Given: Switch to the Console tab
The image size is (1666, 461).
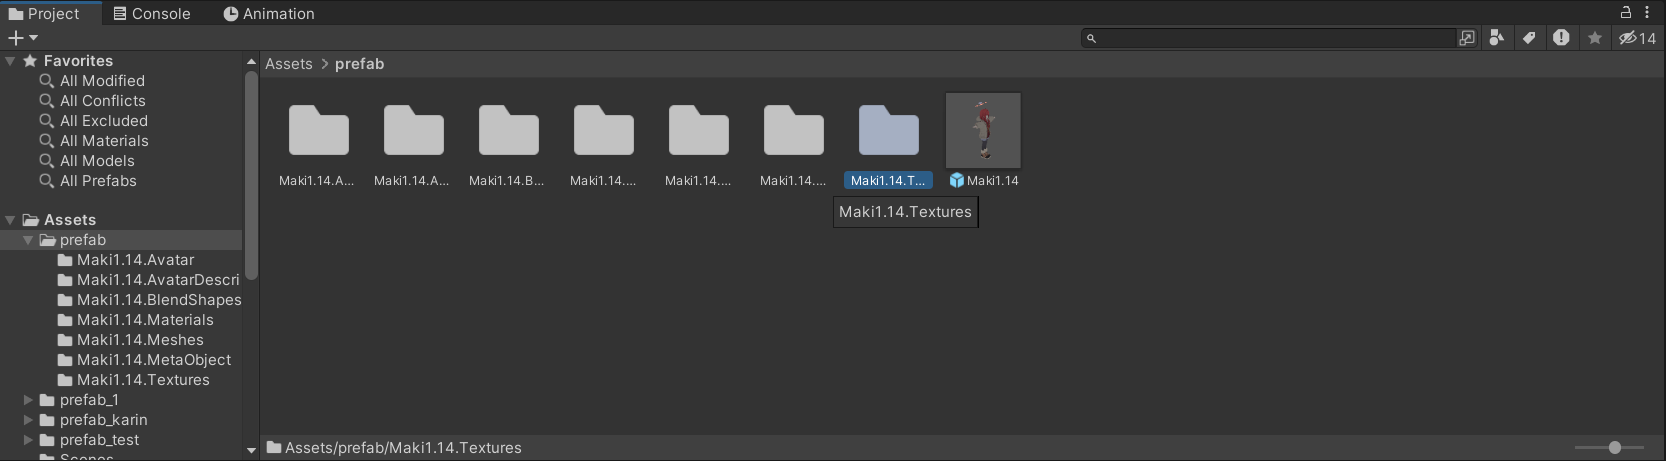Looking at the screenshot, I should click(x=151, y=14).
